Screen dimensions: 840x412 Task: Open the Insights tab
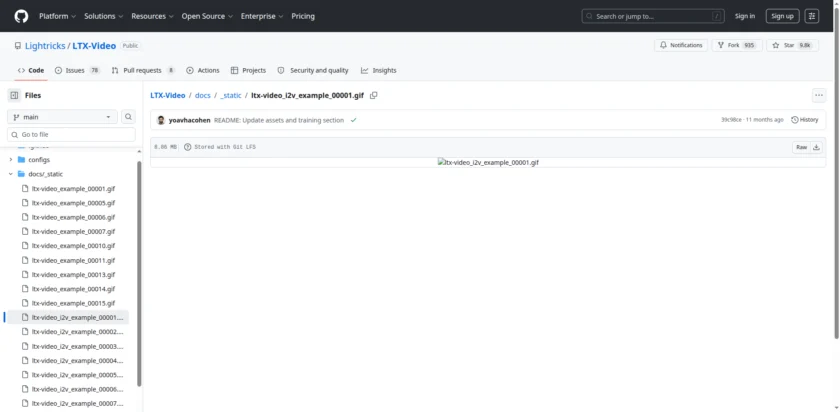click(379, 70)
